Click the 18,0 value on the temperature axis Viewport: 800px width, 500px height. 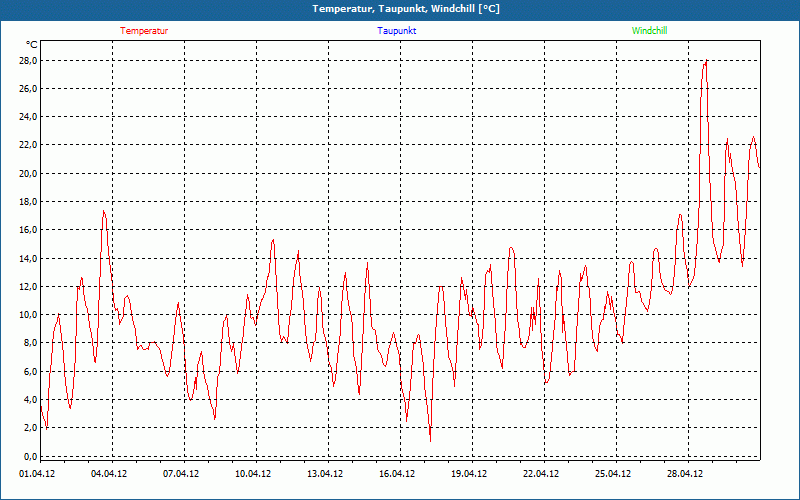pyautogui.click(x=28, y=202)
